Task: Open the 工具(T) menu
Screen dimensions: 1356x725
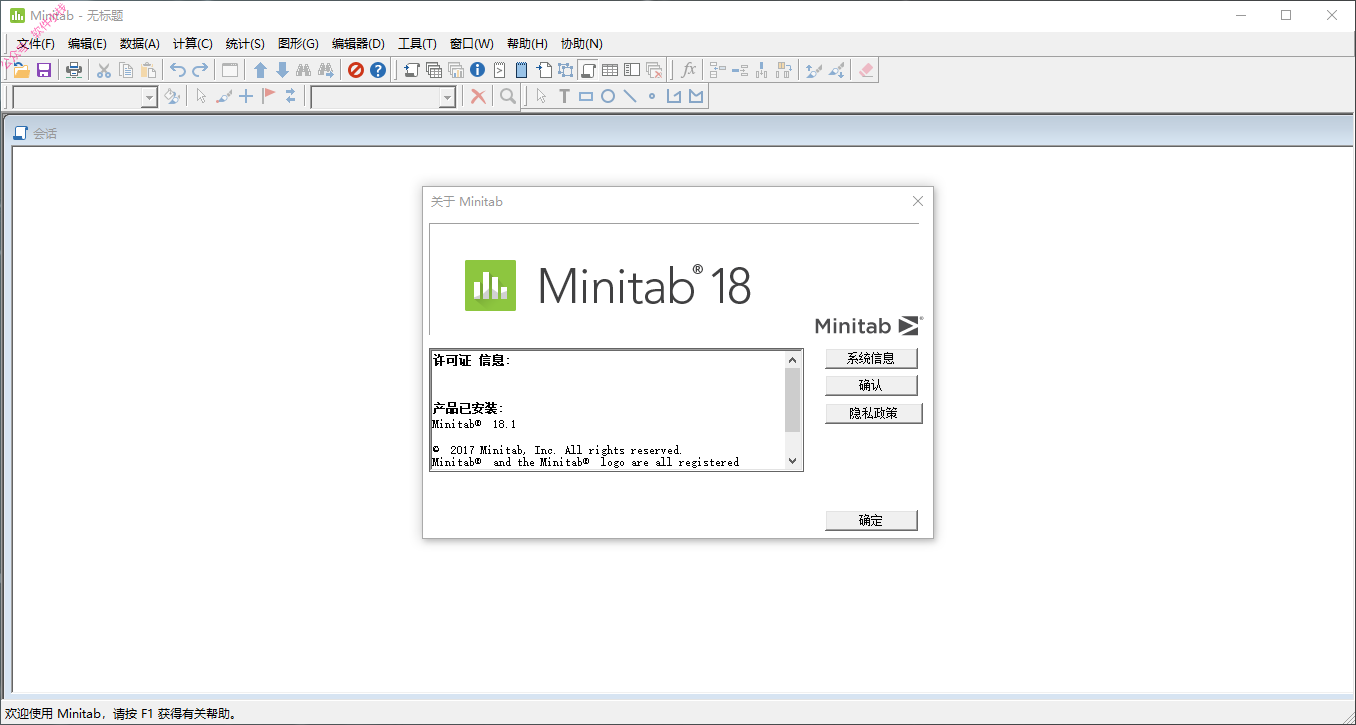Action: (417, 44)
